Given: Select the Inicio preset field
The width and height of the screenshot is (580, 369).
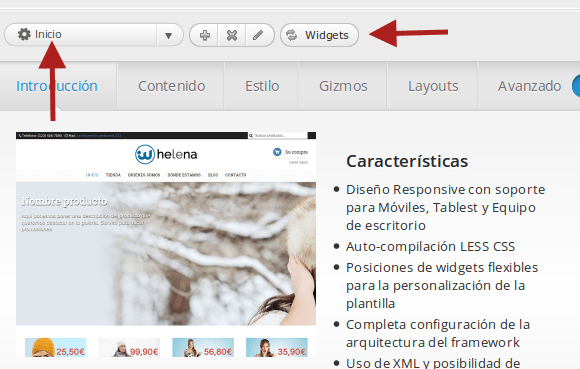Looking at the screenshot, I should pyautogui.click(x=94, y=35).
